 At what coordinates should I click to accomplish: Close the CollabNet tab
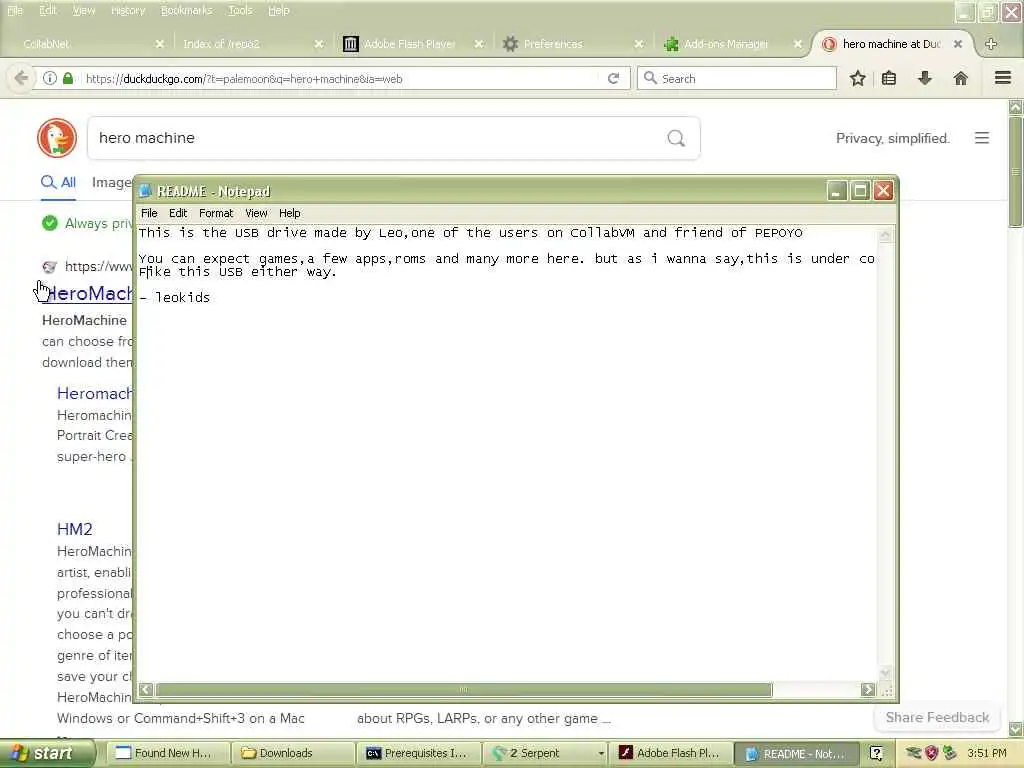pos(160,44)
